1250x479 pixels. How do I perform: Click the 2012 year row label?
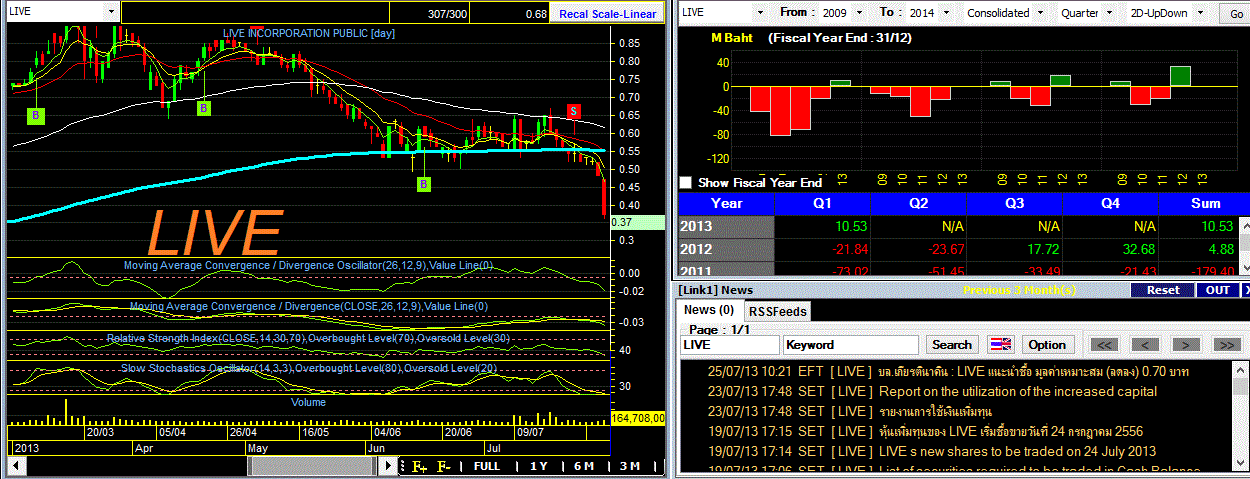pos(726,248)
